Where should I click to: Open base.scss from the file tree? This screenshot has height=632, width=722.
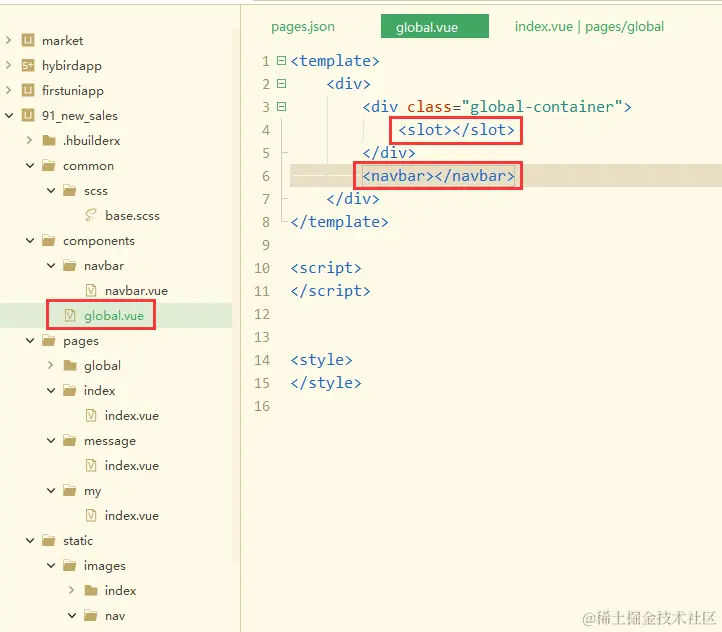[x=133, y=215]
